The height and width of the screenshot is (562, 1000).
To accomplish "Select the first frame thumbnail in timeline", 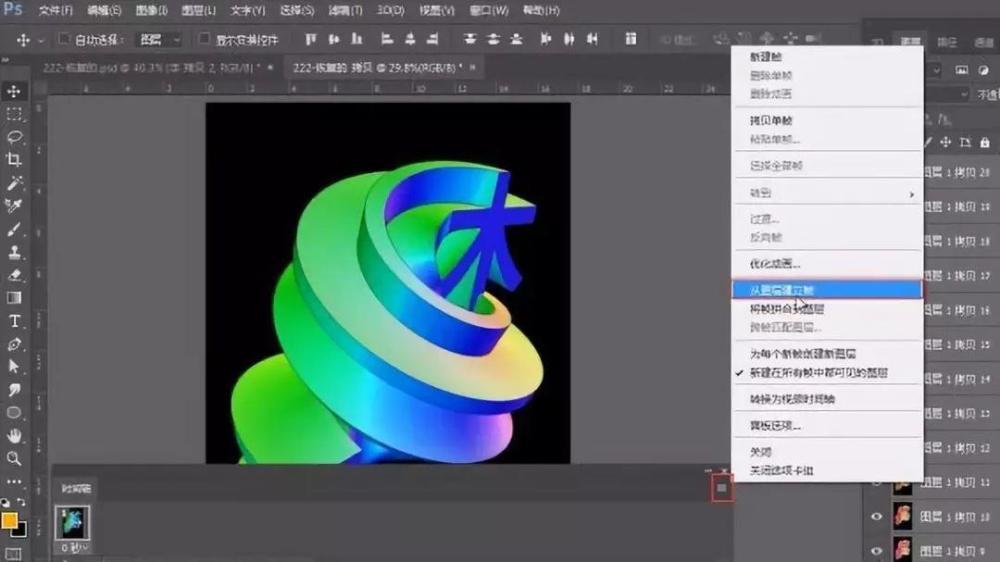I will point(72,523).
